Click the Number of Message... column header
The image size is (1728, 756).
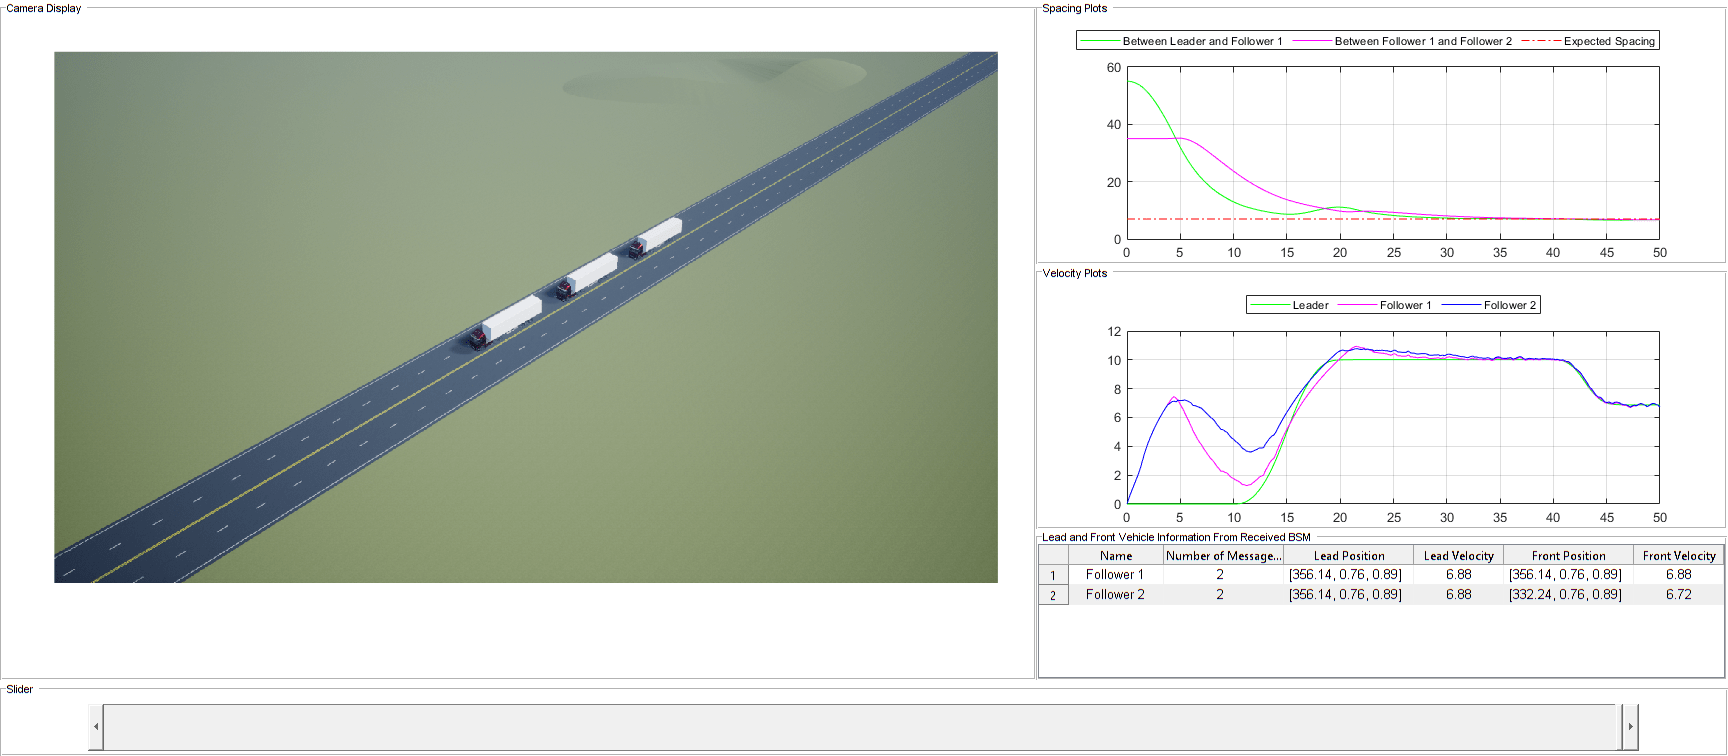1224,556
